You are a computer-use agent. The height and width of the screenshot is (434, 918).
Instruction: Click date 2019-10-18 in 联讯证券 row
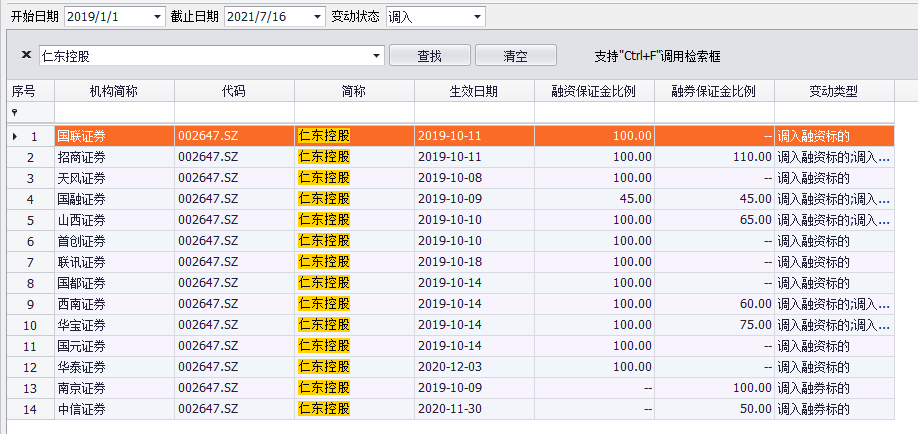(x=449, y=262)
